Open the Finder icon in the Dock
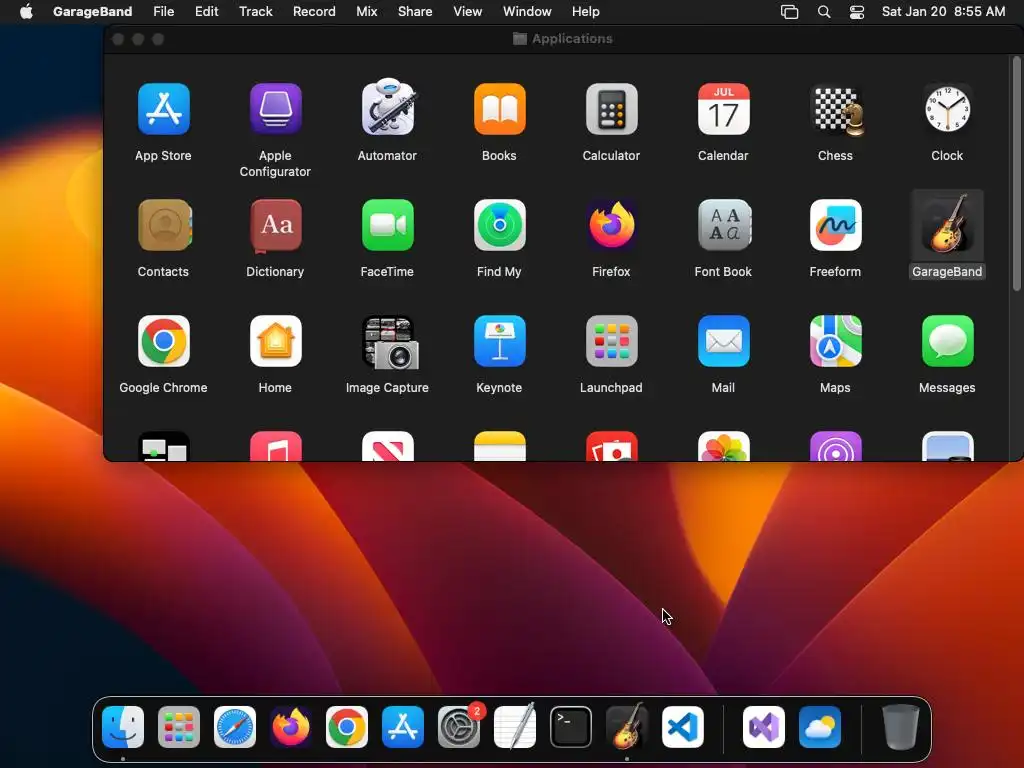Viewport: 1024px width, 768px height. click(123, 727)
